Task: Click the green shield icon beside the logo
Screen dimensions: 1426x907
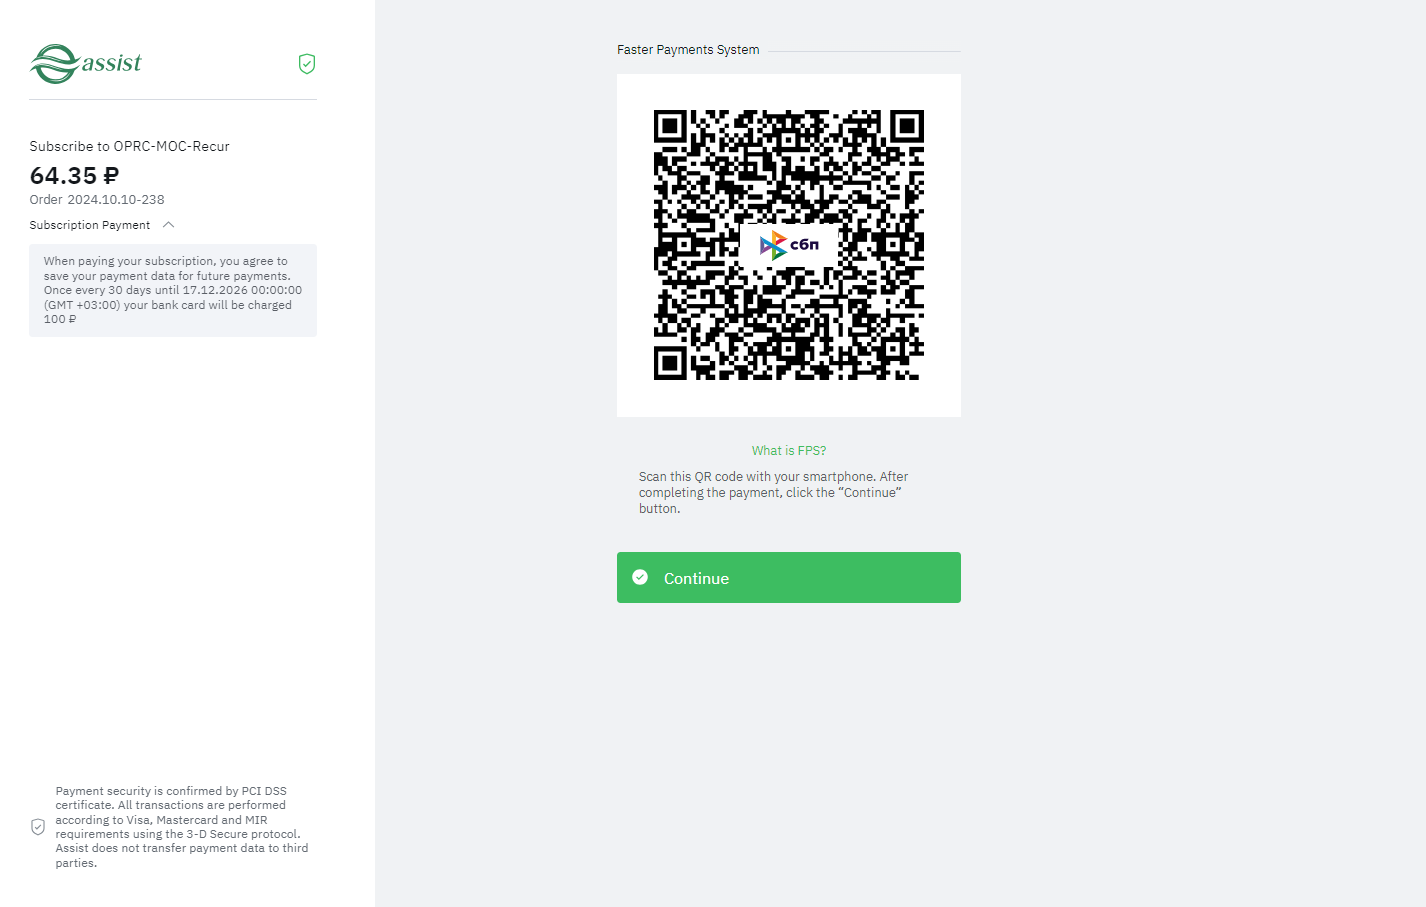Action: coord(307,64)
